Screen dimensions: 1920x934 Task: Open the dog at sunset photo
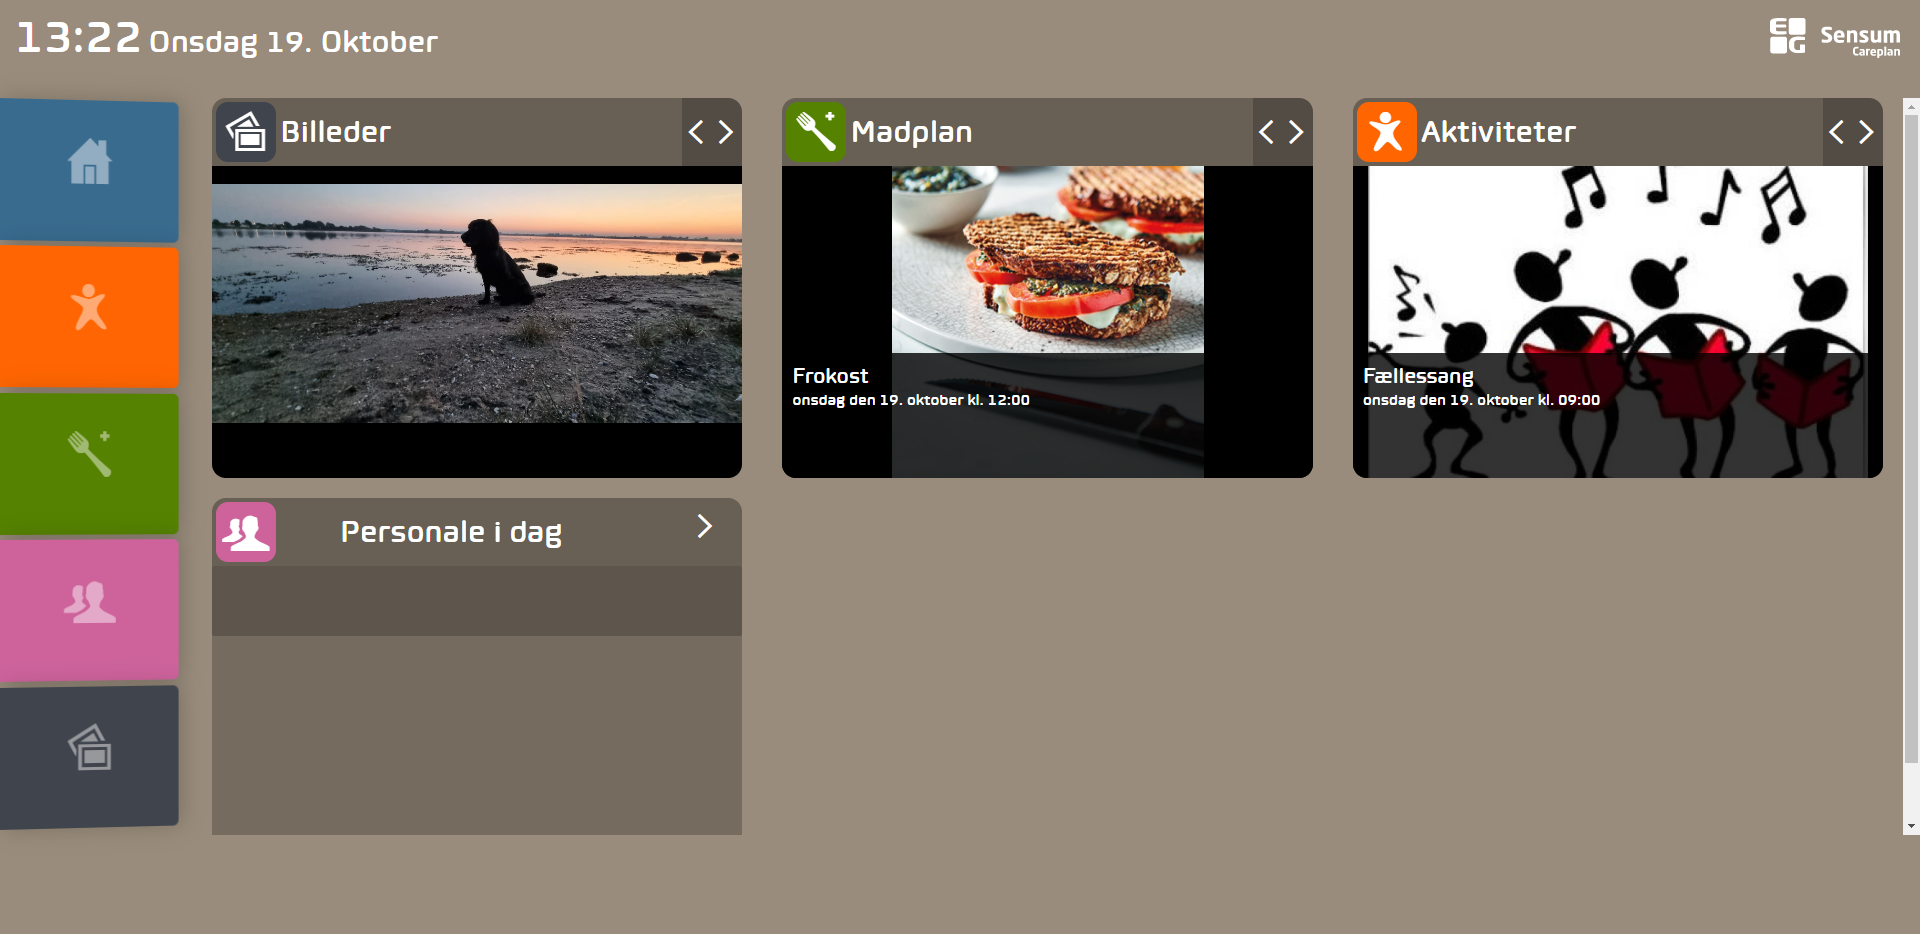pyautogui.click(x=477, y=303)
